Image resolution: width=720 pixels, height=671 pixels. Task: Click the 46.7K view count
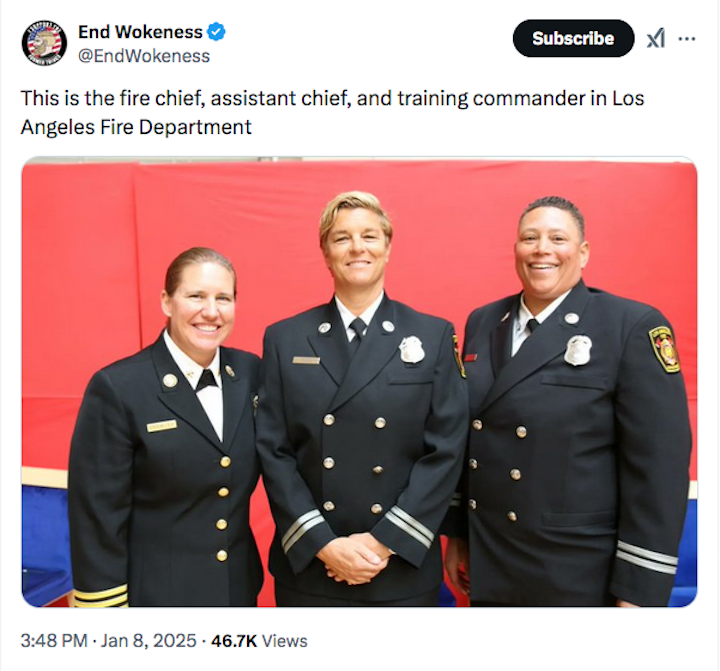click(234, 641)
